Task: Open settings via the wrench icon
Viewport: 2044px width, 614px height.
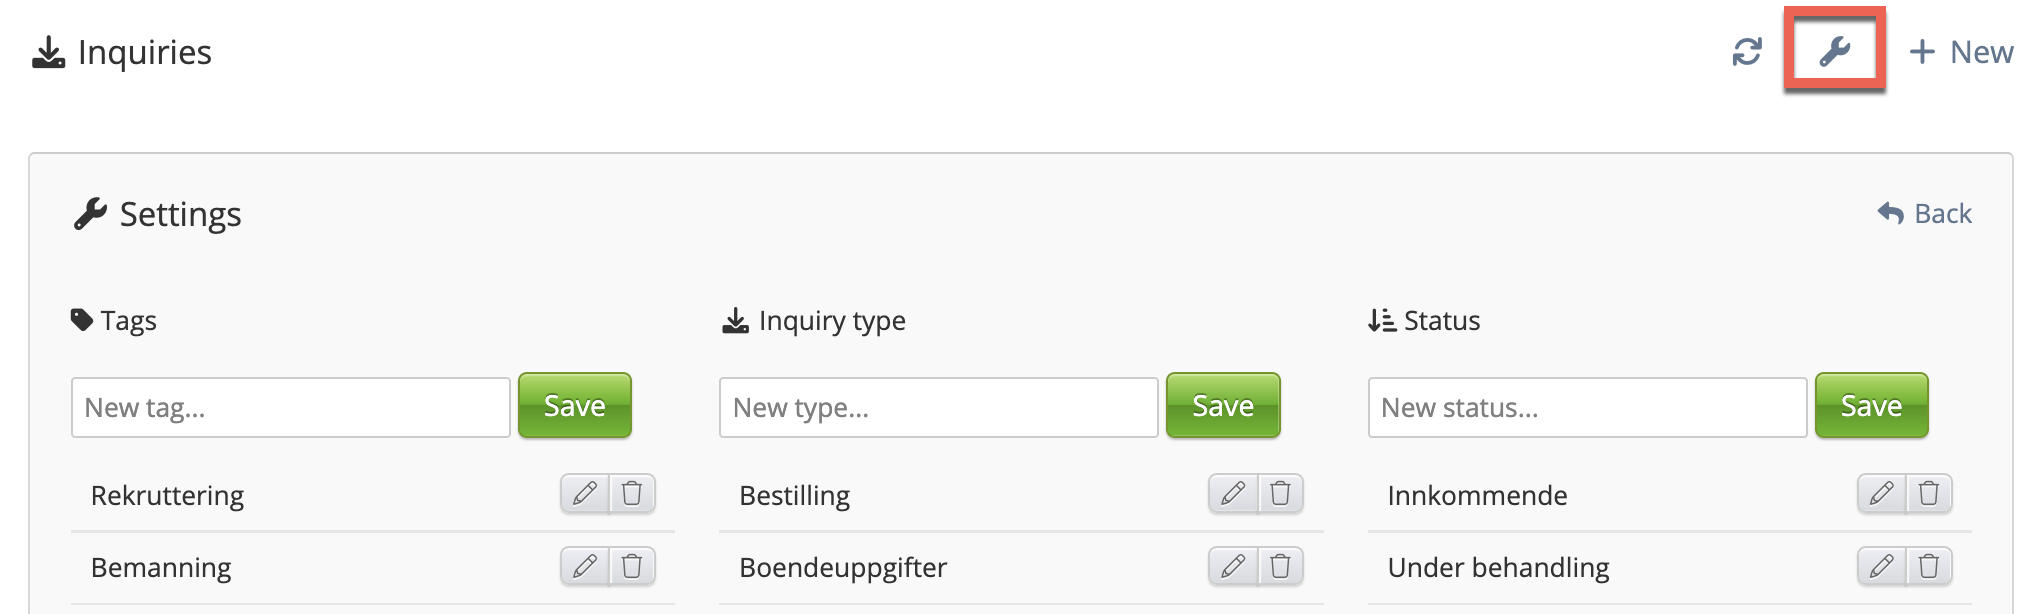Action: click(1835, 51)
